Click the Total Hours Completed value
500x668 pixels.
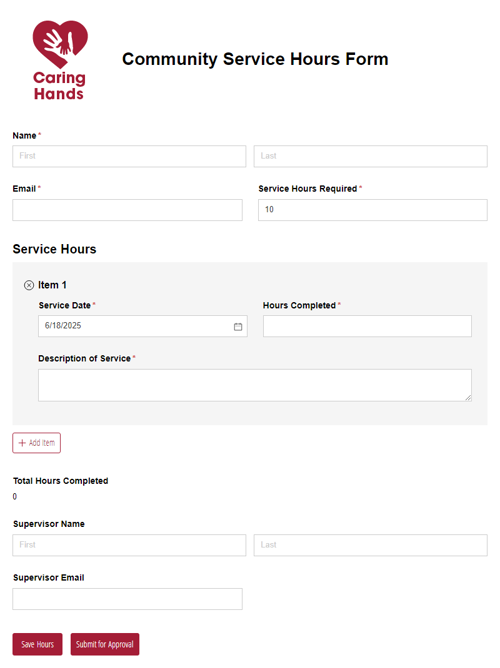click(15, 496)
